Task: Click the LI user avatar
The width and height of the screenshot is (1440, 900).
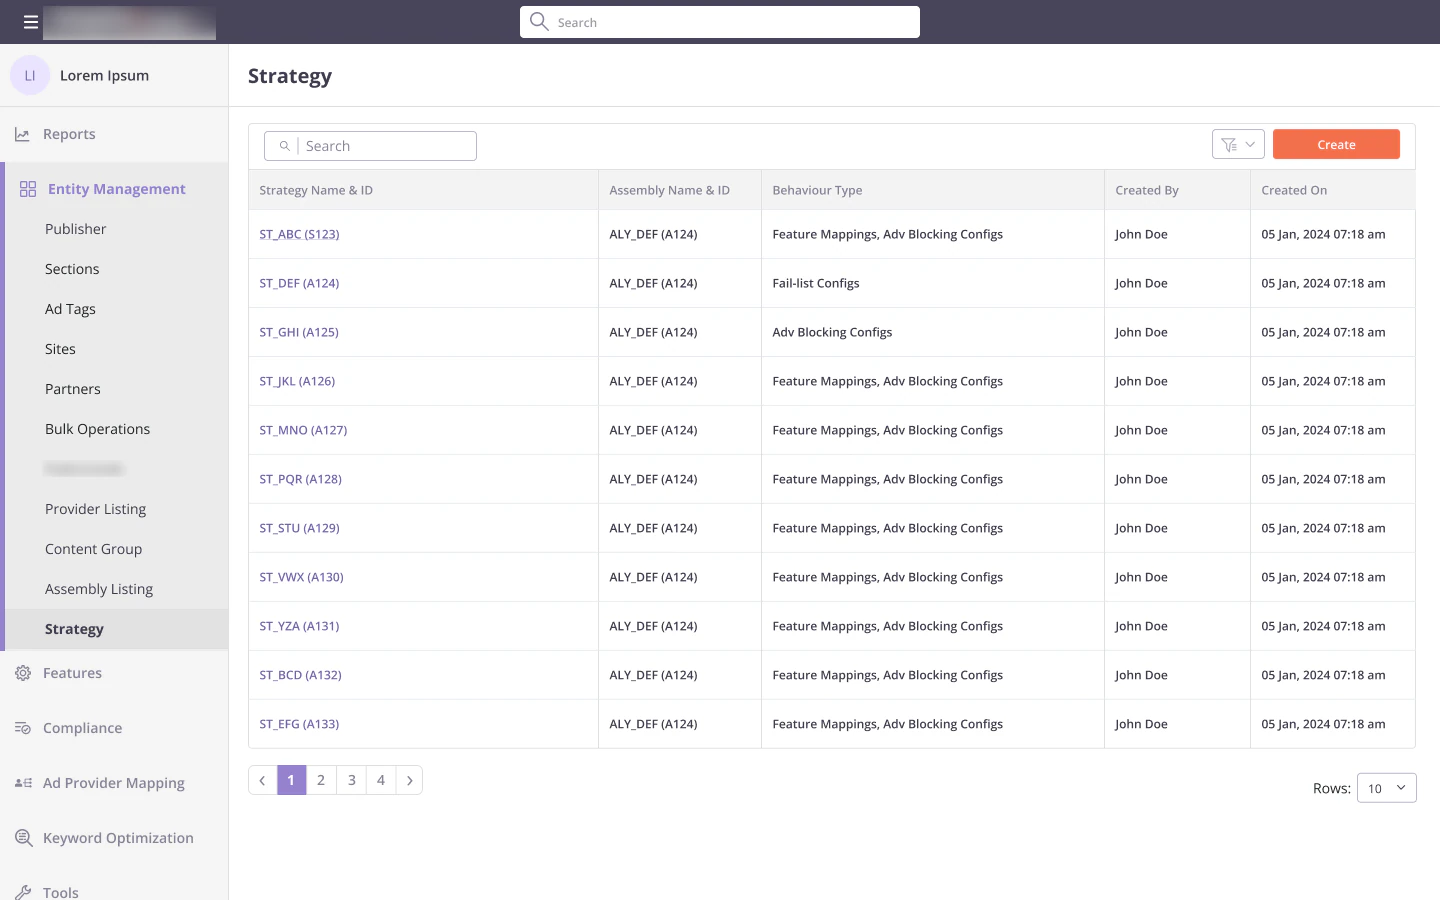Action: tap(30, 75)
